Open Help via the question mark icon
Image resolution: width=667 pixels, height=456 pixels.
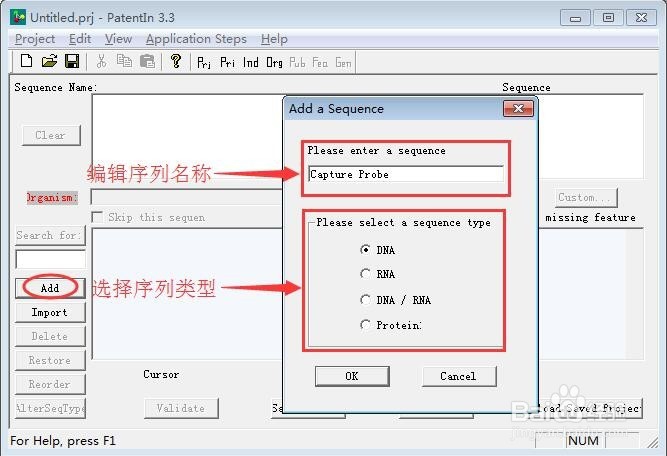click(176, 61)
